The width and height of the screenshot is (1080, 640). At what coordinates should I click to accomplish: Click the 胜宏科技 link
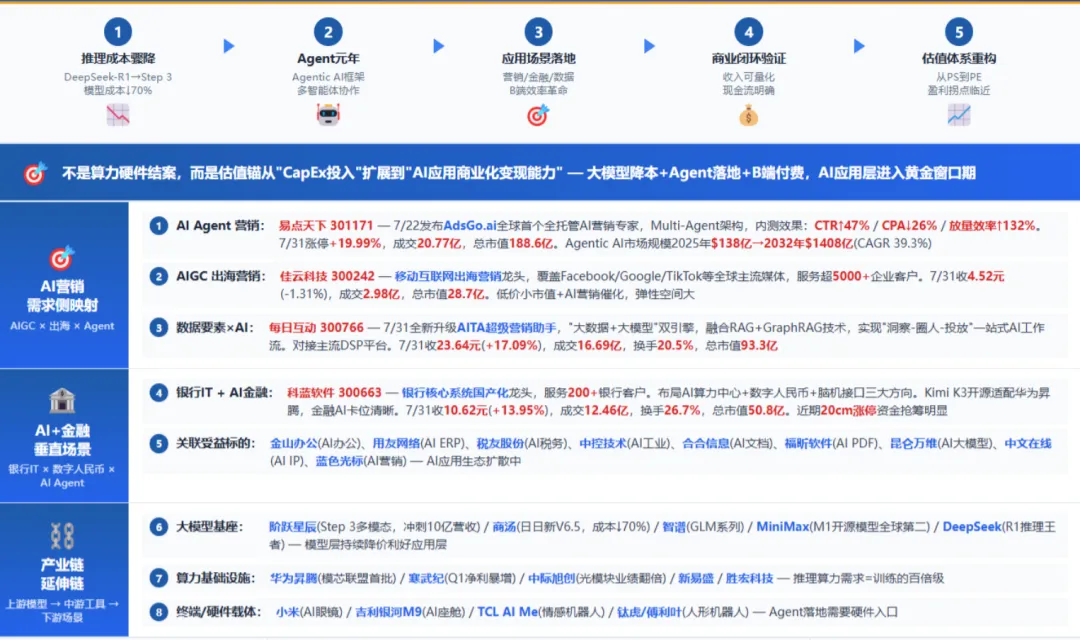[749, 578]
